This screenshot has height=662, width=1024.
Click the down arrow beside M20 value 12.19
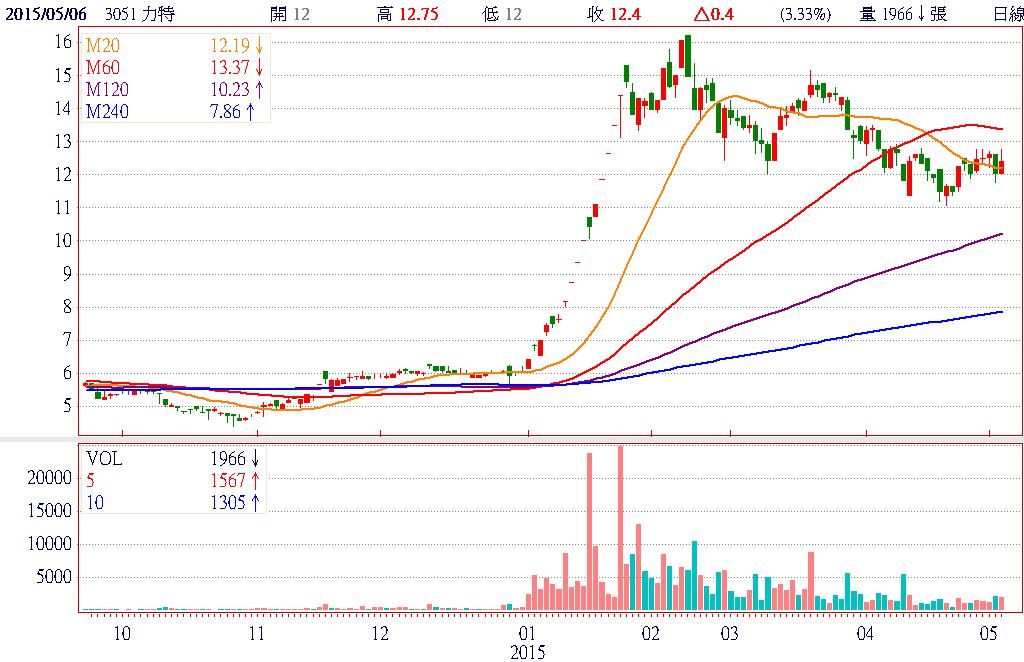coord(259,47)
